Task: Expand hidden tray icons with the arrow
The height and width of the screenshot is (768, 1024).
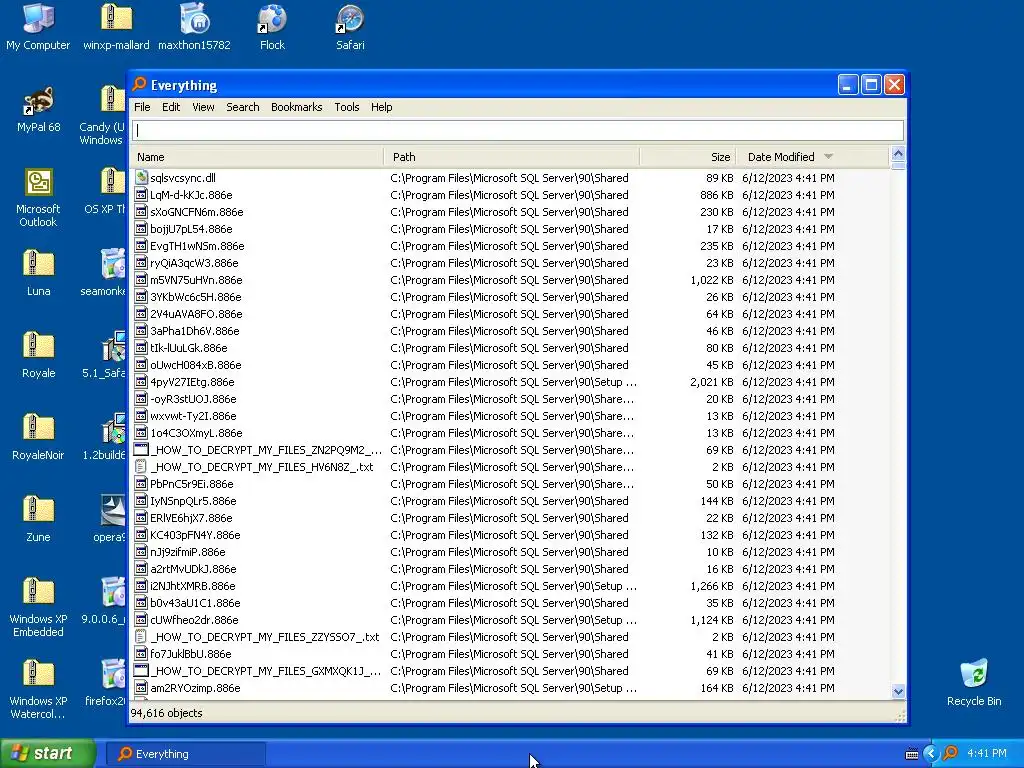Action: (931, 754)
